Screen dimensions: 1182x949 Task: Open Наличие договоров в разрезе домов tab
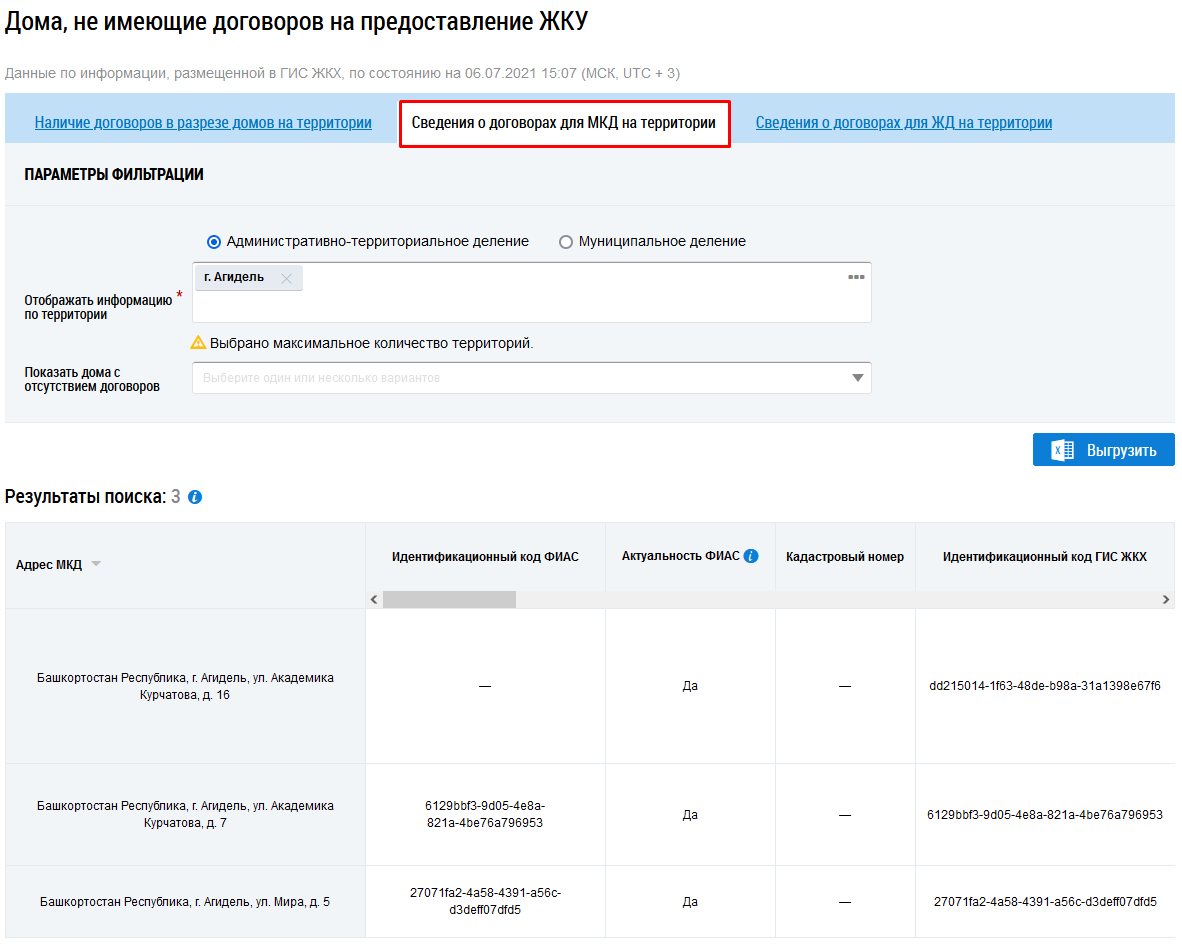tap(203, 122)
